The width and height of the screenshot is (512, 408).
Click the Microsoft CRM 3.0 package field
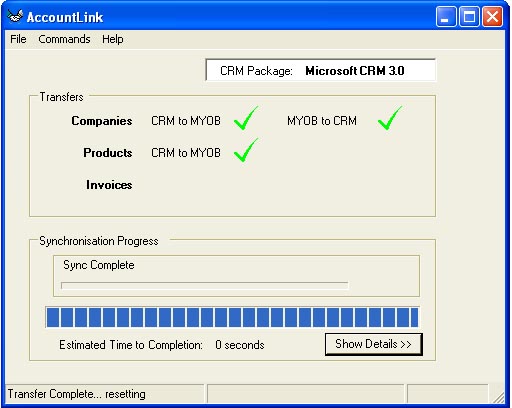point(321,70)
